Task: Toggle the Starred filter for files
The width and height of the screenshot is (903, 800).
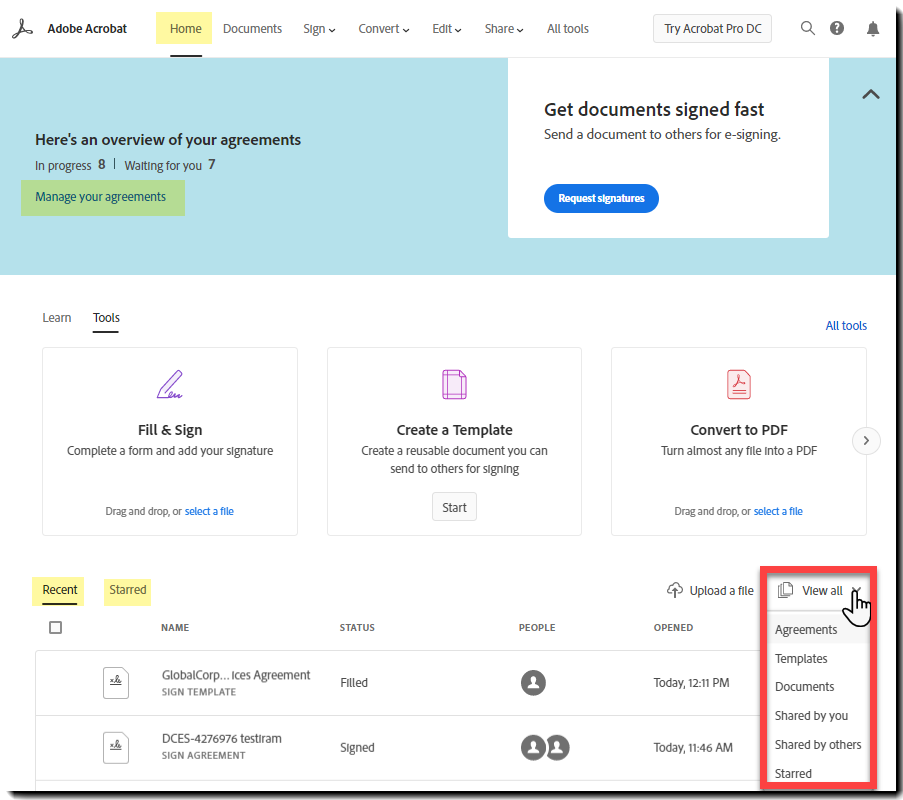Action: point(127,591)
